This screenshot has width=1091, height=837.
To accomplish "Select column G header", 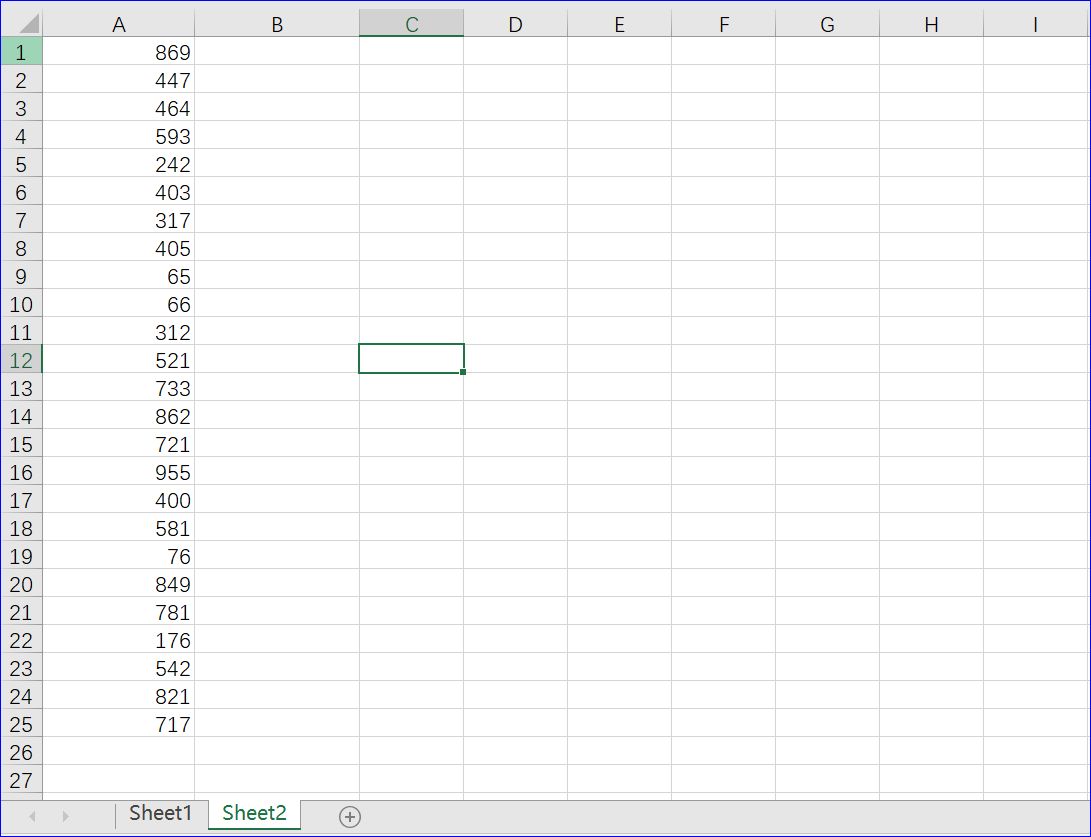I will (x=827, y=24).
